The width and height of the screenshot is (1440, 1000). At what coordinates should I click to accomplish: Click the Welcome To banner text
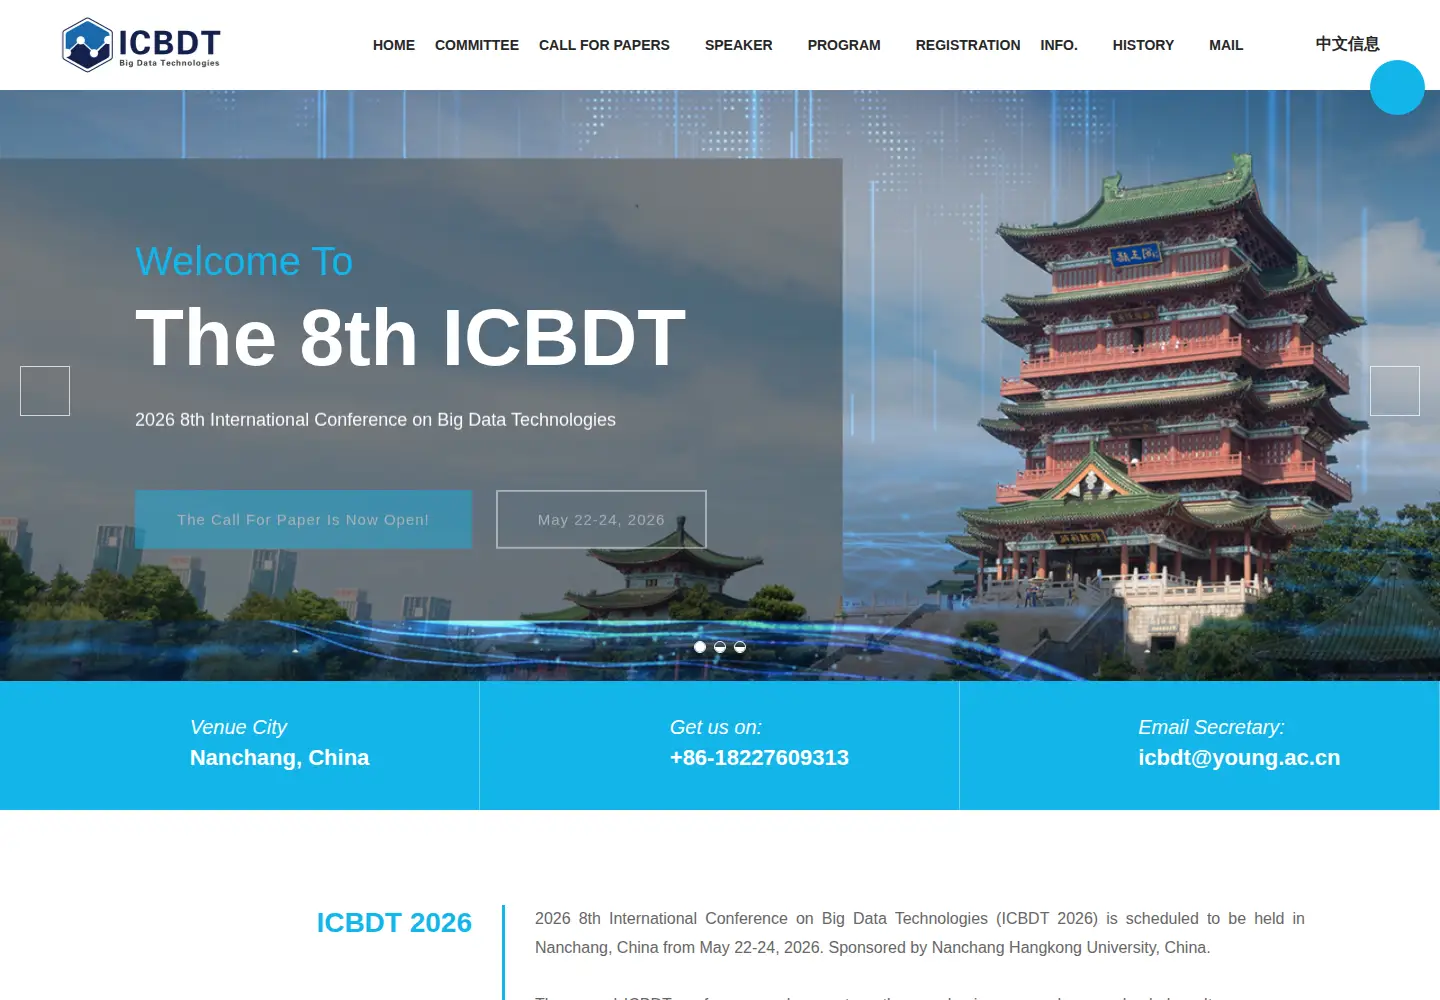pos(244,262)
